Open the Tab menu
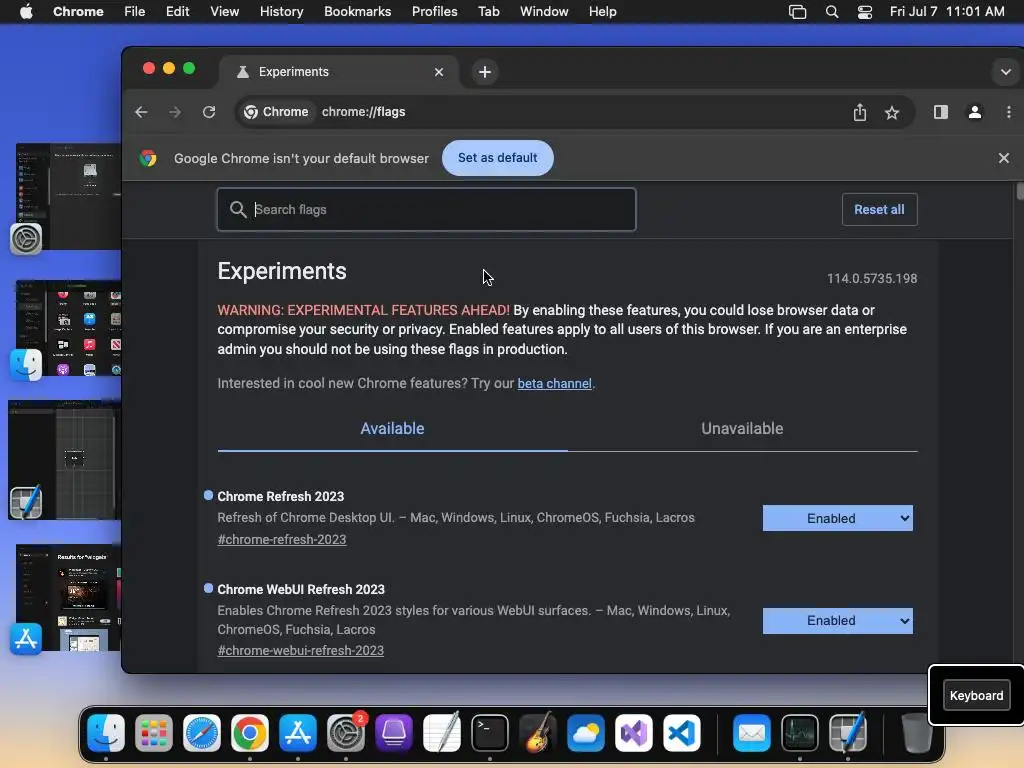The width and height of the screenshot is (1024, 768). 488,12
